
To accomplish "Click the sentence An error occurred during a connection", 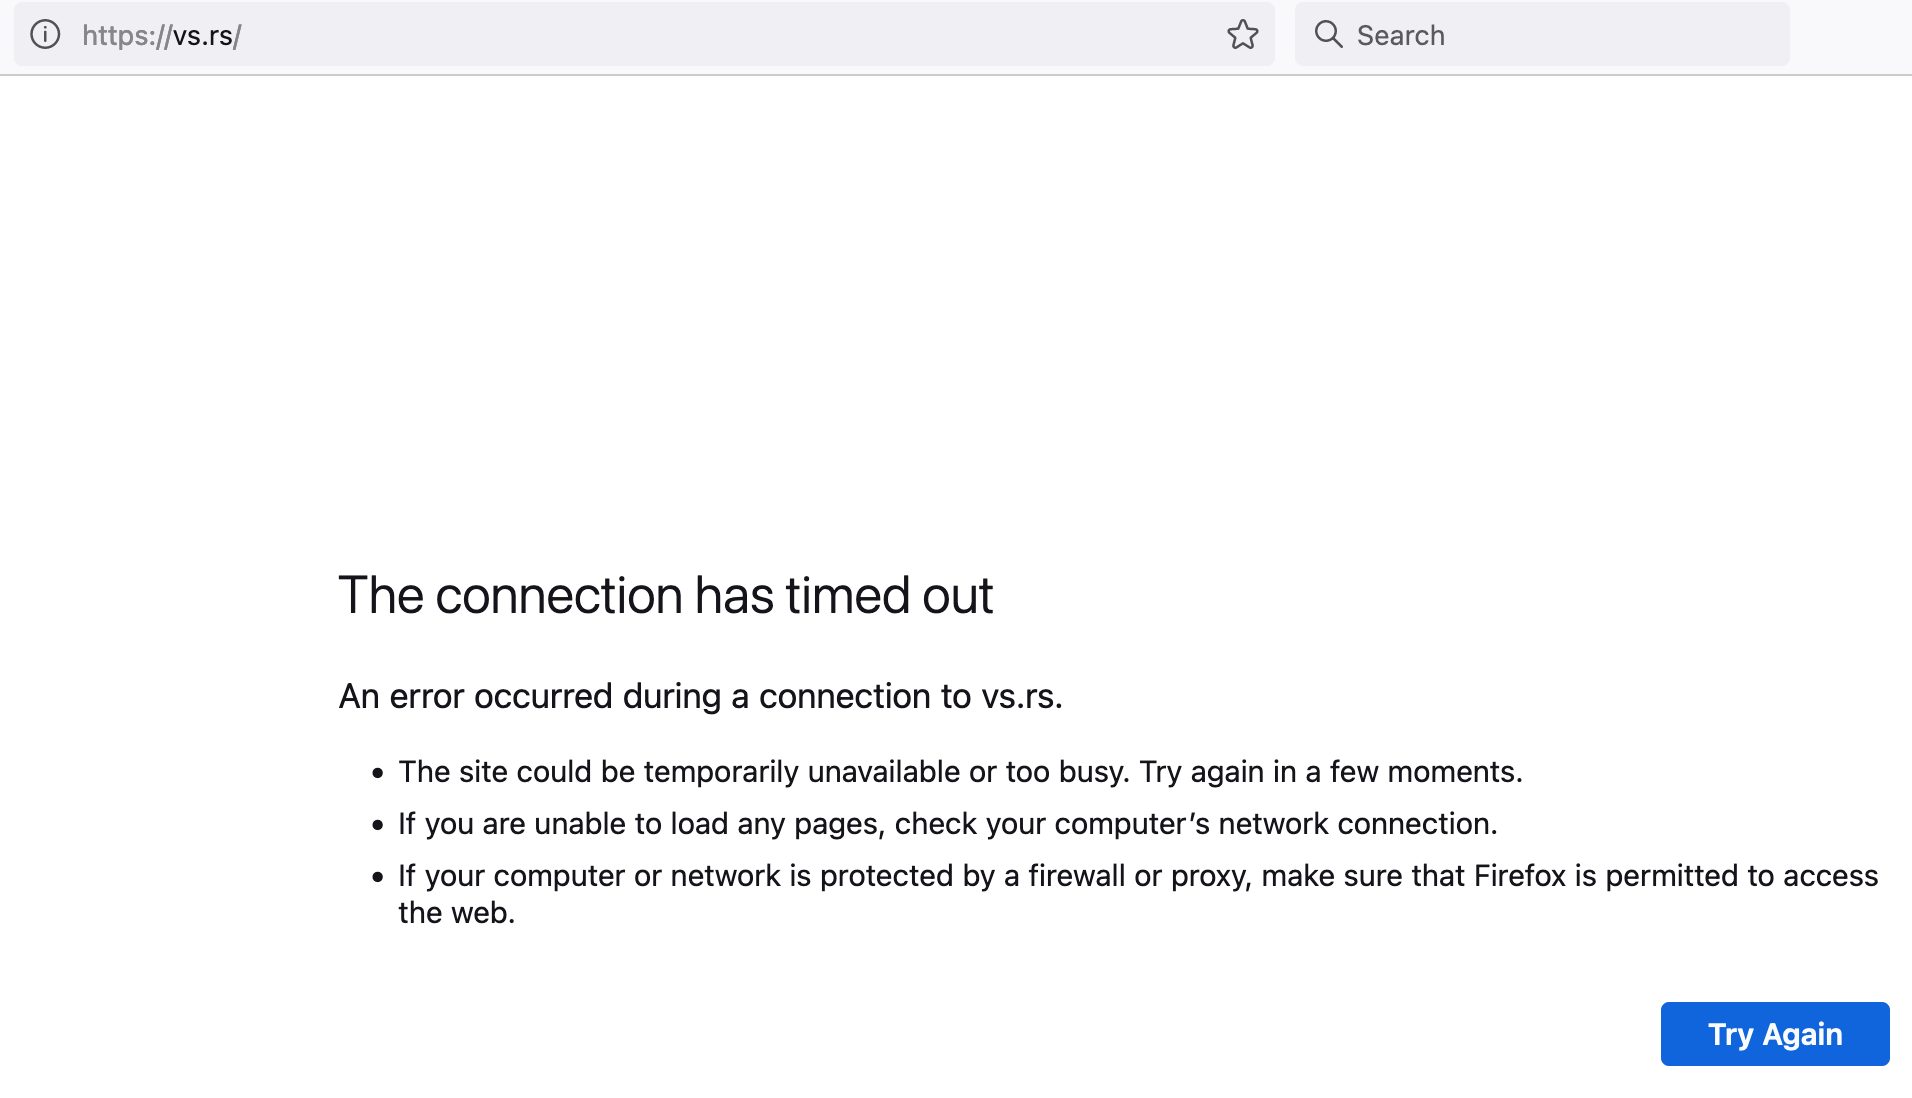I will 700,696.
